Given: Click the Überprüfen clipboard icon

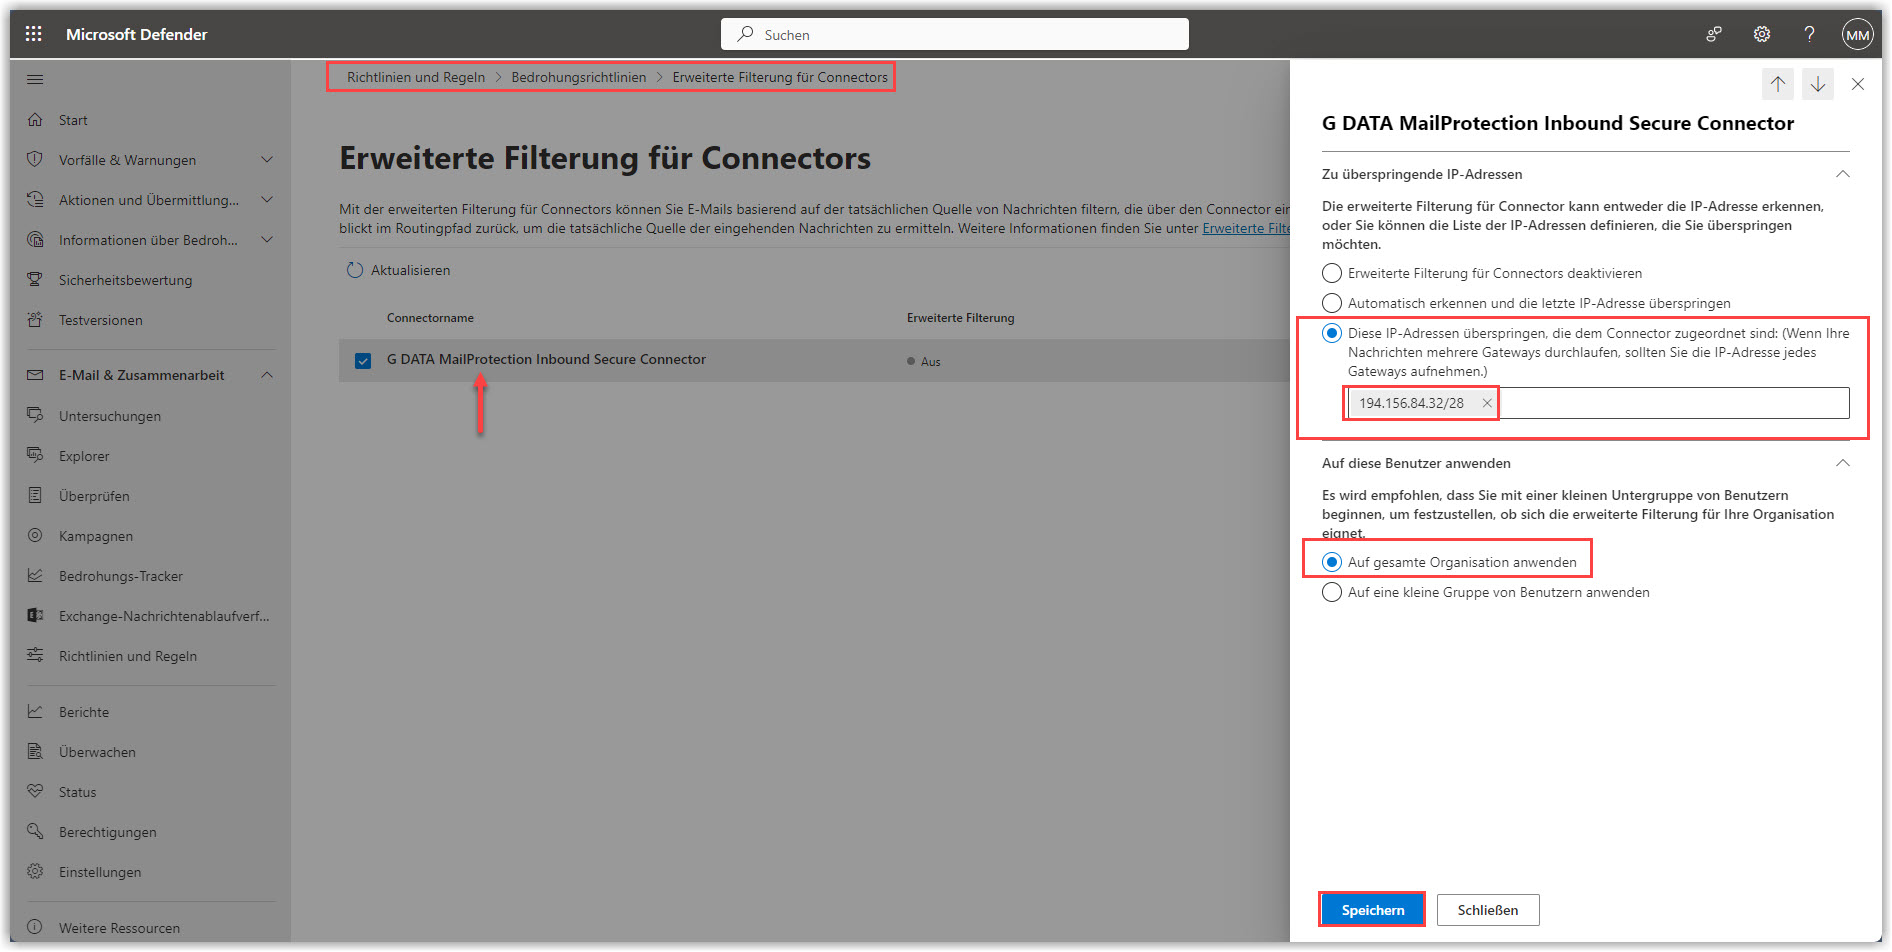Looking at the screenshot, I should (35, 495).
